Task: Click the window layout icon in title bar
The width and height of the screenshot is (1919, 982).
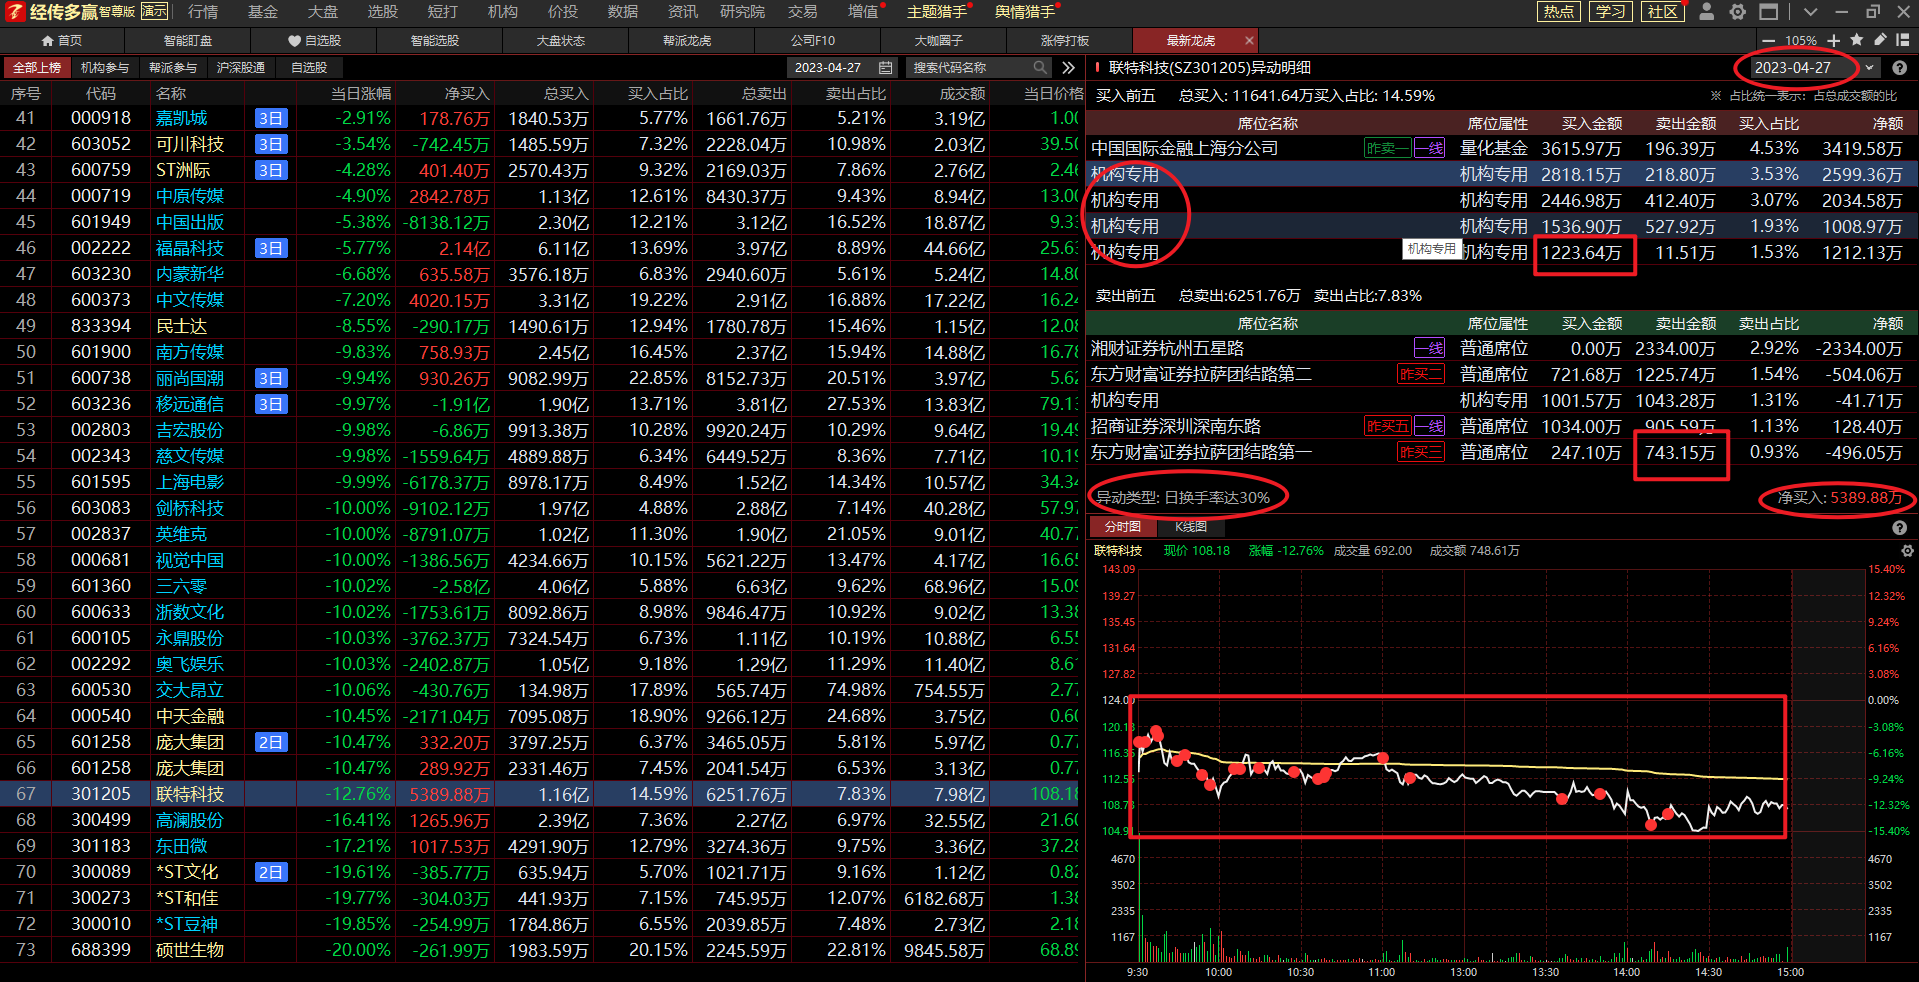Action: point(1769,12)
